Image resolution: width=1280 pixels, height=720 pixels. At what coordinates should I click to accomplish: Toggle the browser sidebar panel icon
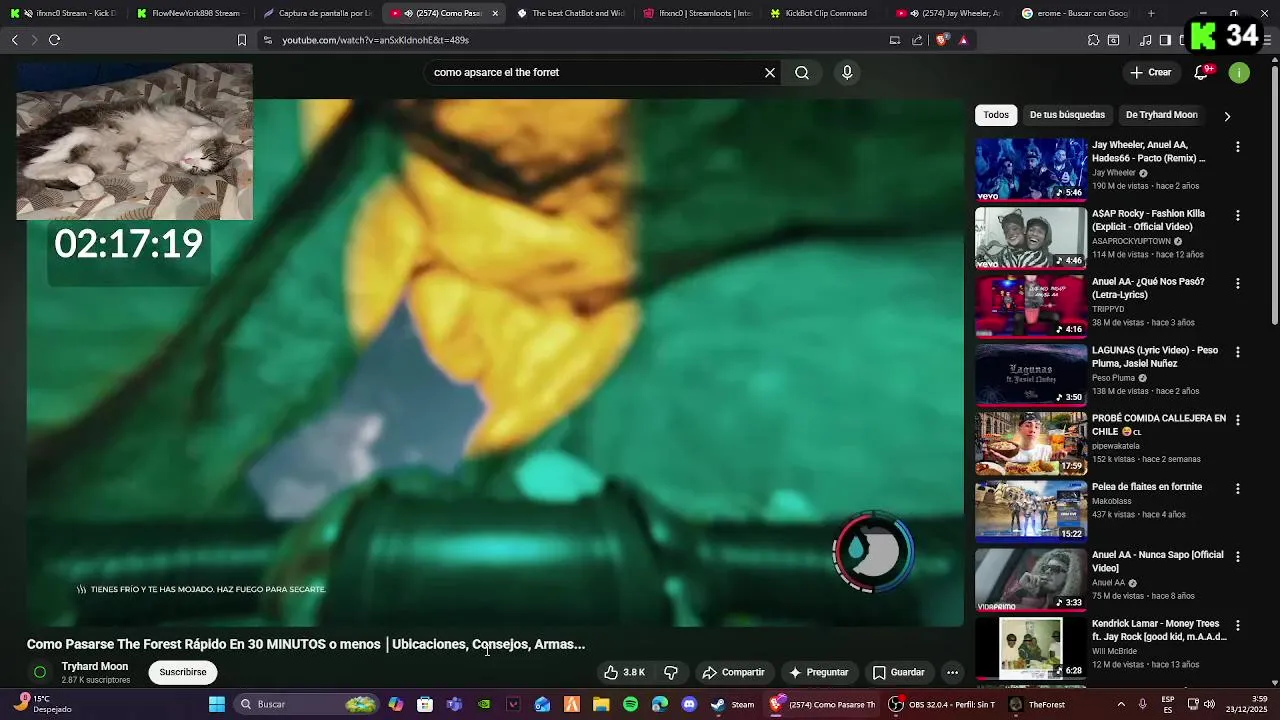point(1165,40)
